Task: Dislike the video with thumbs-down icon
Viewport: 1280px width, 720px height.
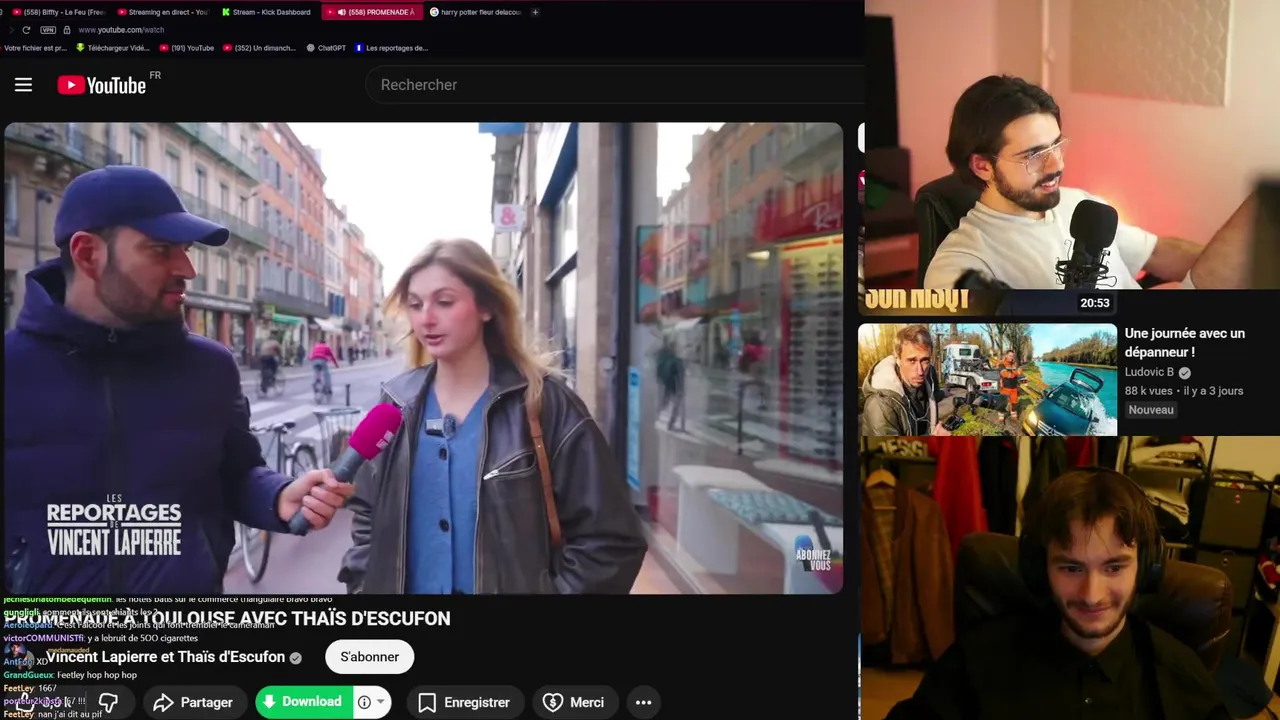Action: (x=108, y=703)
